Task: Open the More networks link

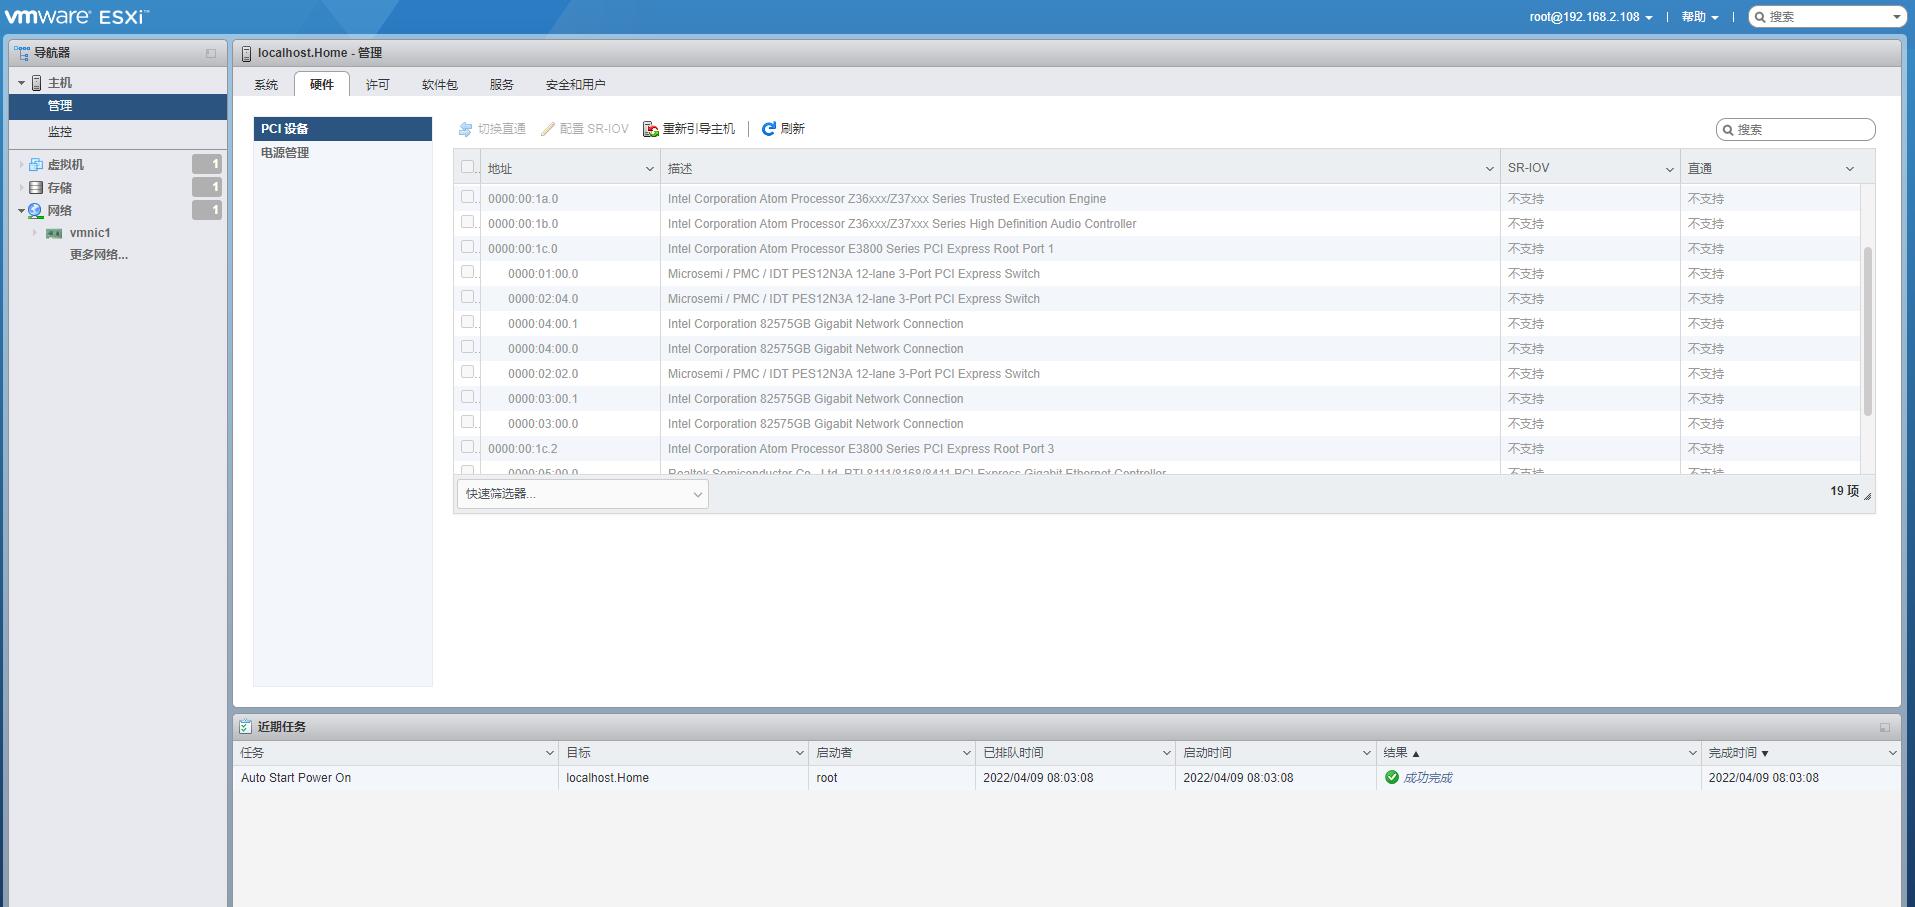Action: [99, 255]
